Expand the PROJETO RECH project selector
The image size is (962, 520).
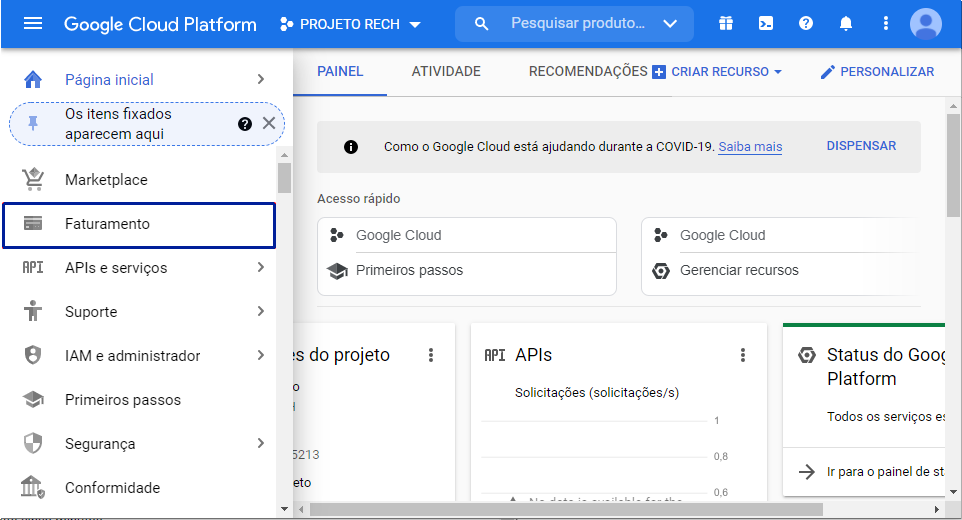coord(350,24)
